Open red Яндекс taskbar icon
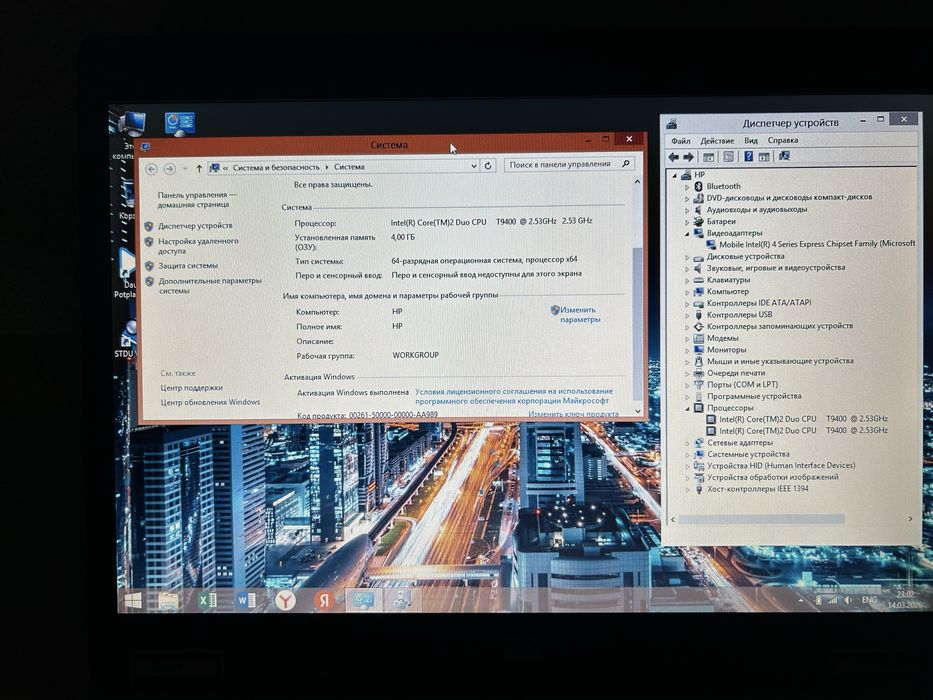This screenshot has height=700, width=933. pos(324,601)
